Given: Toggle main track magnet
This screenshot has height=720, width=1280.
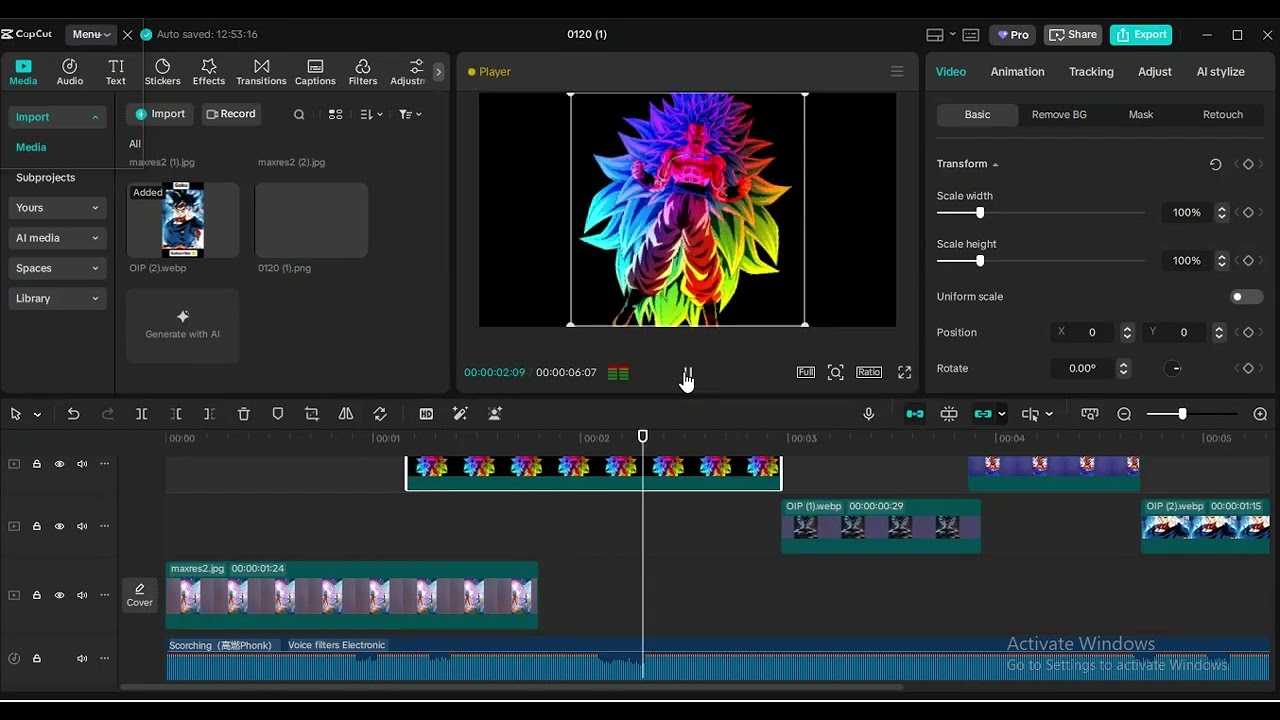Looking at the screenshot, I should tap(915, 414).
